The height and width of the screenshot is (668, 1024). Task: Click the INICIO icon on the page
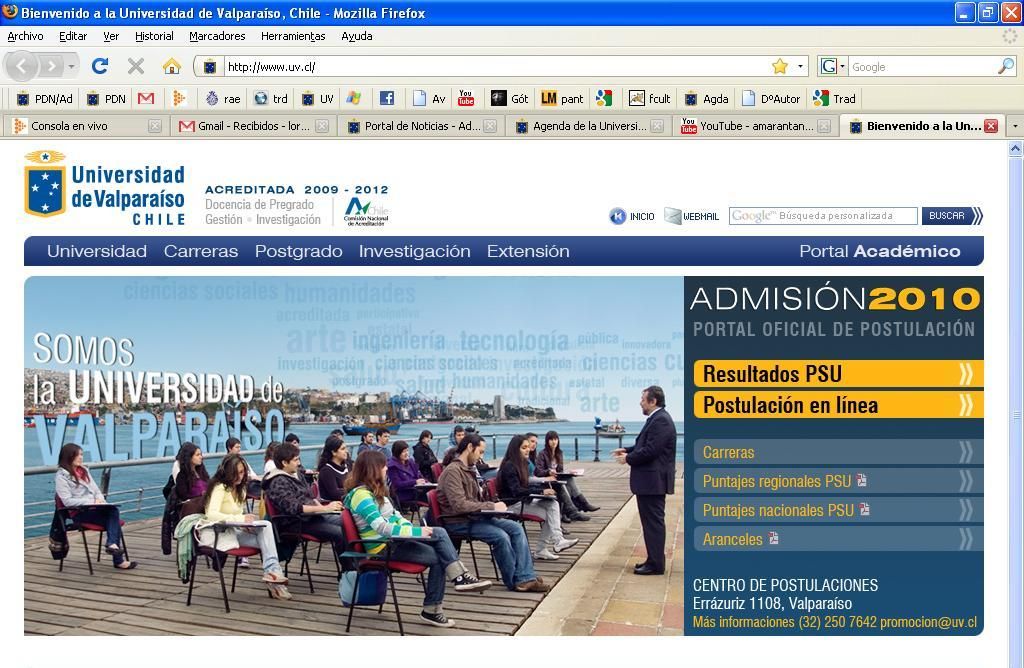click(618, 216)
